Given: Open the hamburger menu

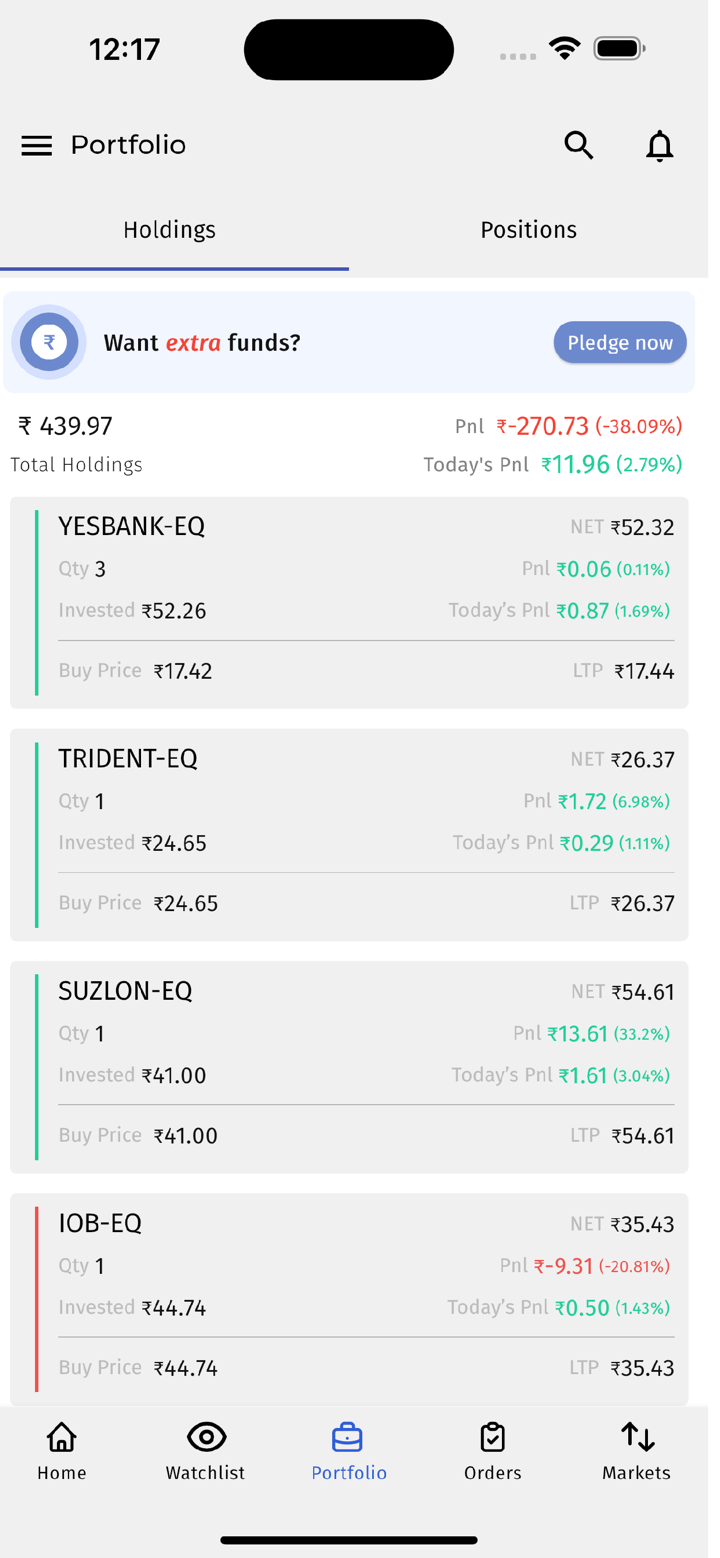Looking at the screenshot, I should [x=37, y=146].
